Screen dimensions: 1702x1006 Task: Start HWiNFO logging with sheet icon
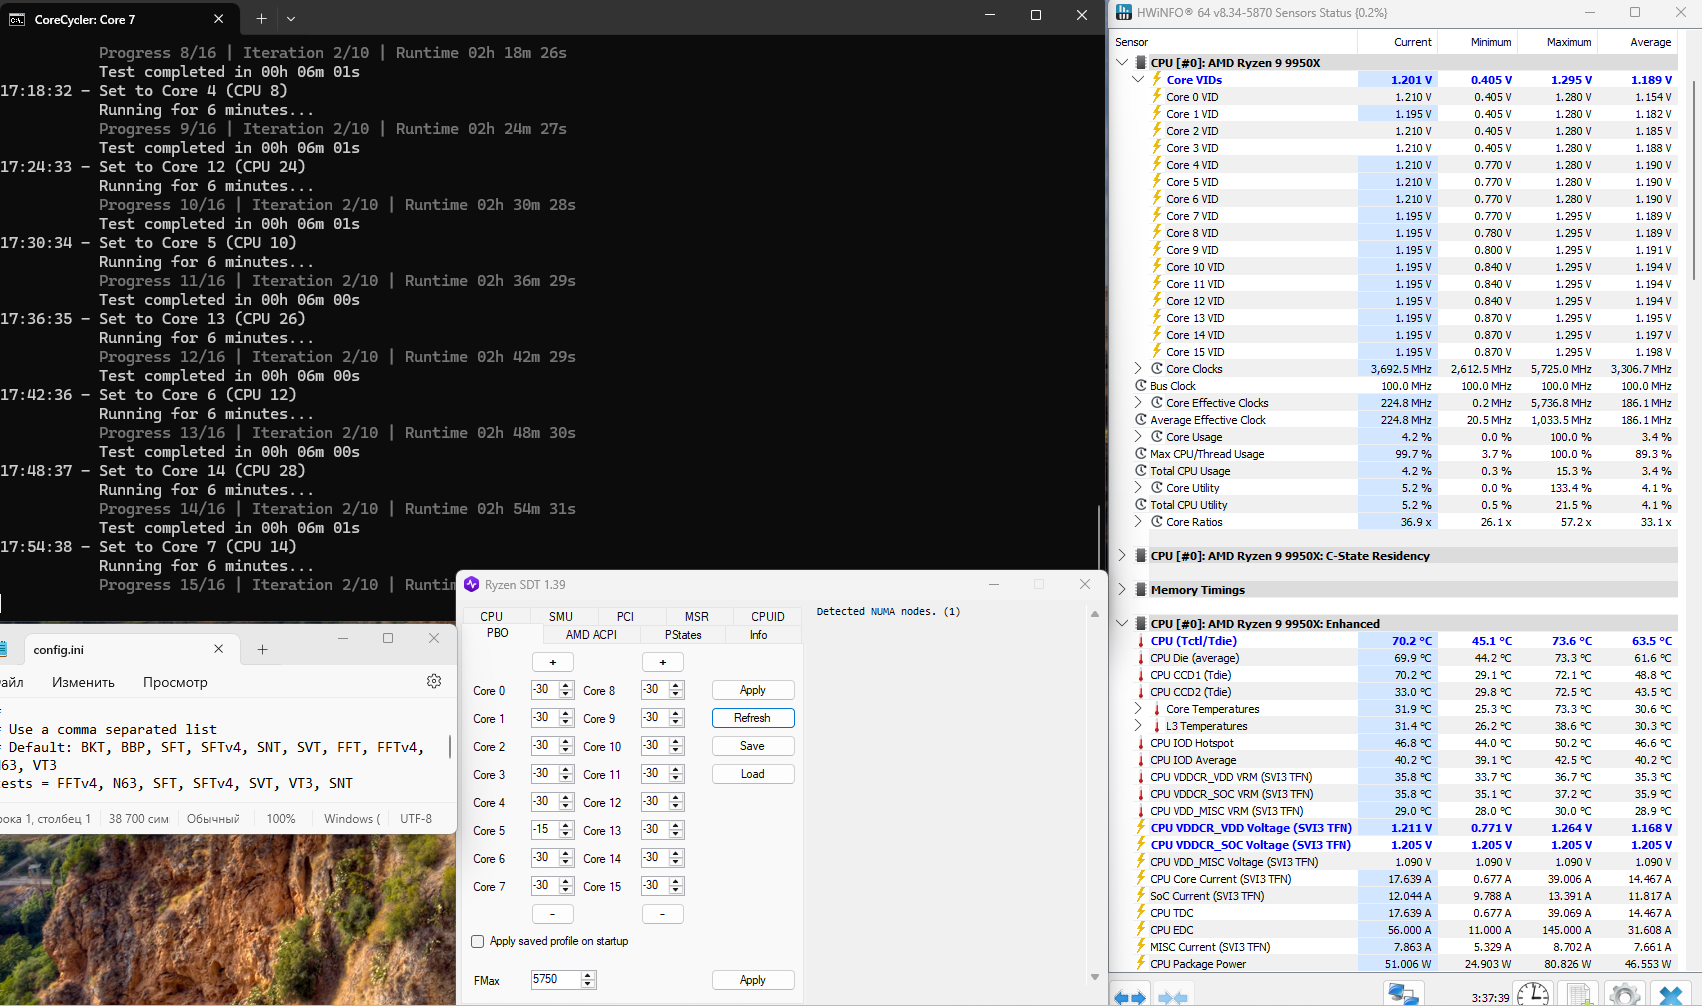click(x=1579, y=995)
